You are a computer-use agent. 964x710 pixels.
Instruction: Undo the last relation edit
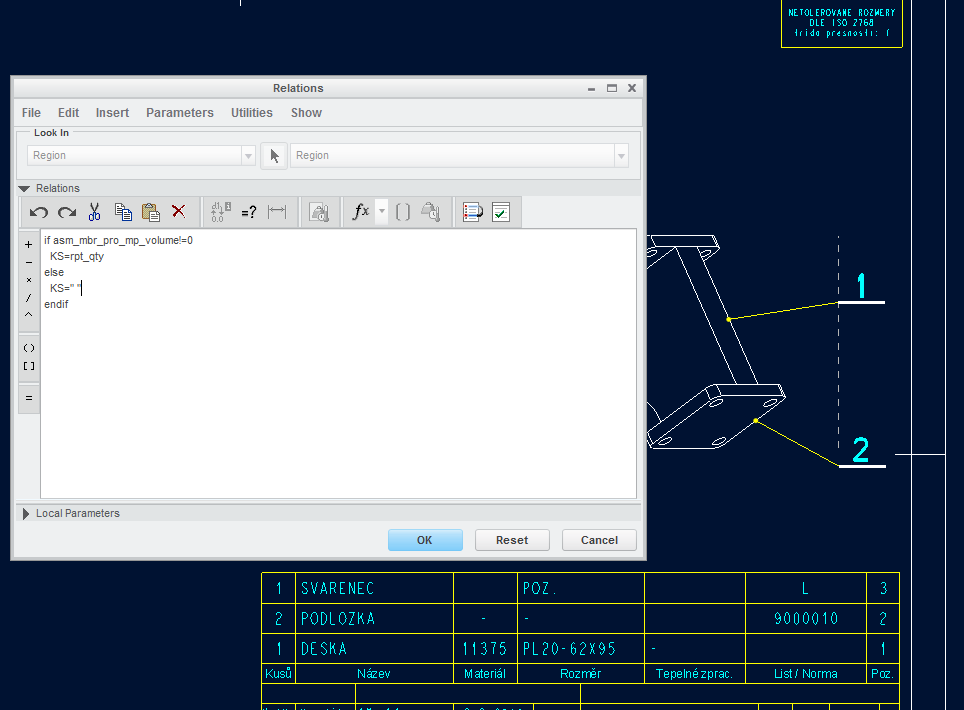(x=38, y=213)
